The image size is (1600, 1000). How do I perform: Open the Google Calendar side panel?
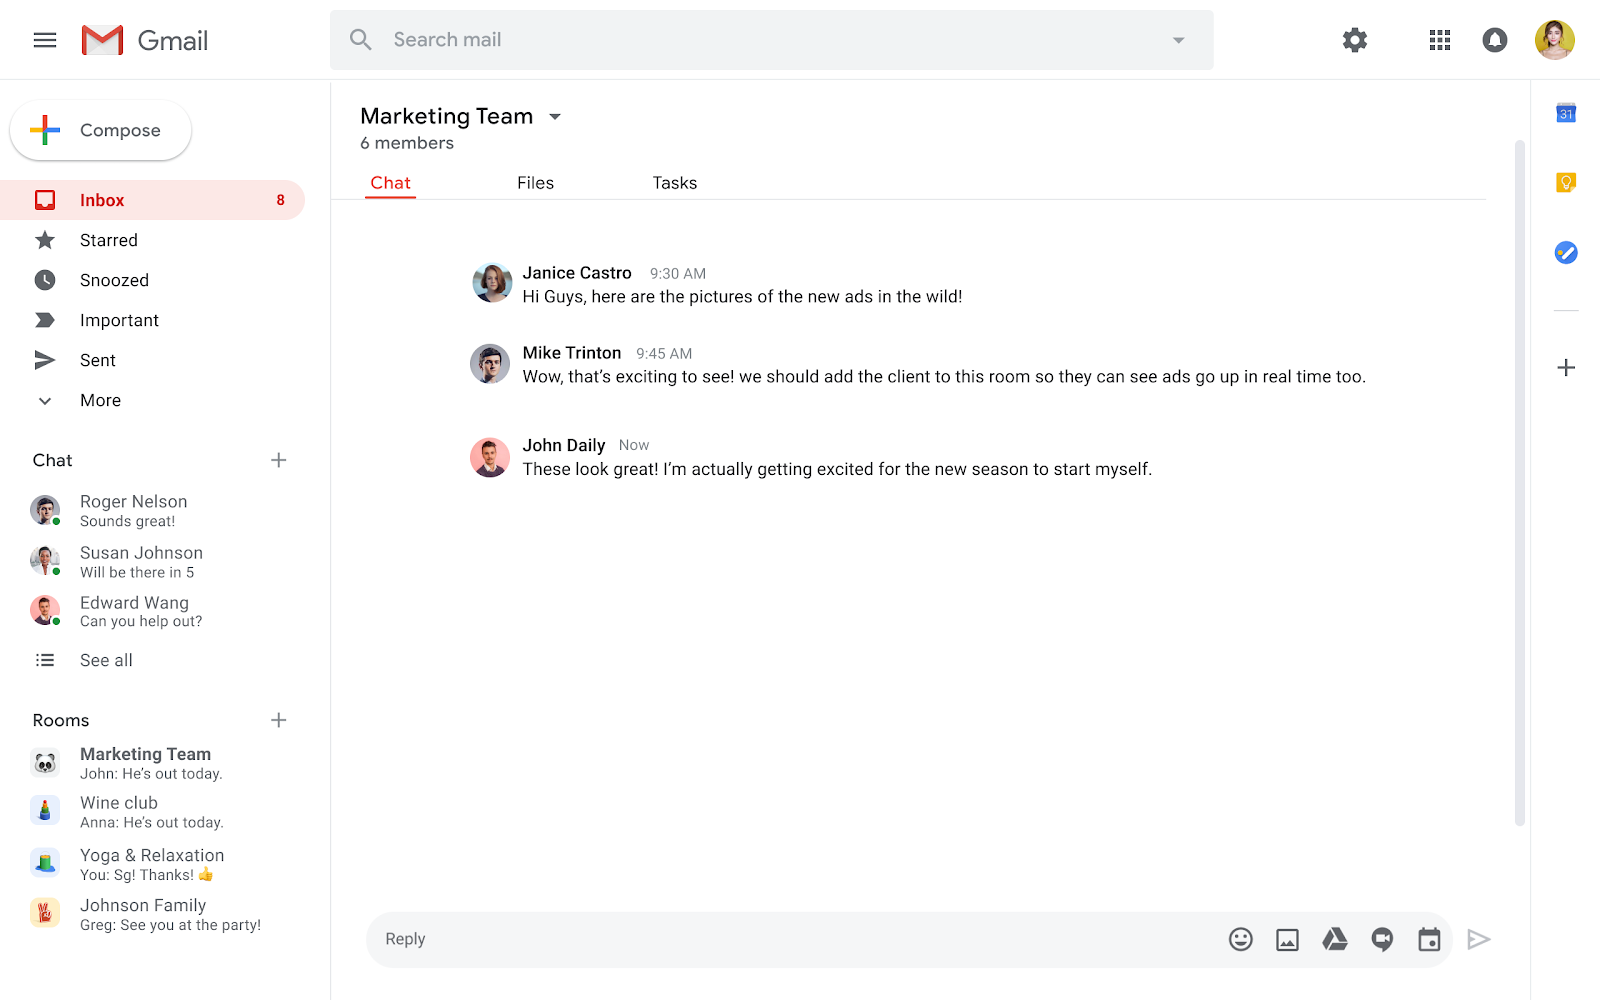[x=1566, y=114]
